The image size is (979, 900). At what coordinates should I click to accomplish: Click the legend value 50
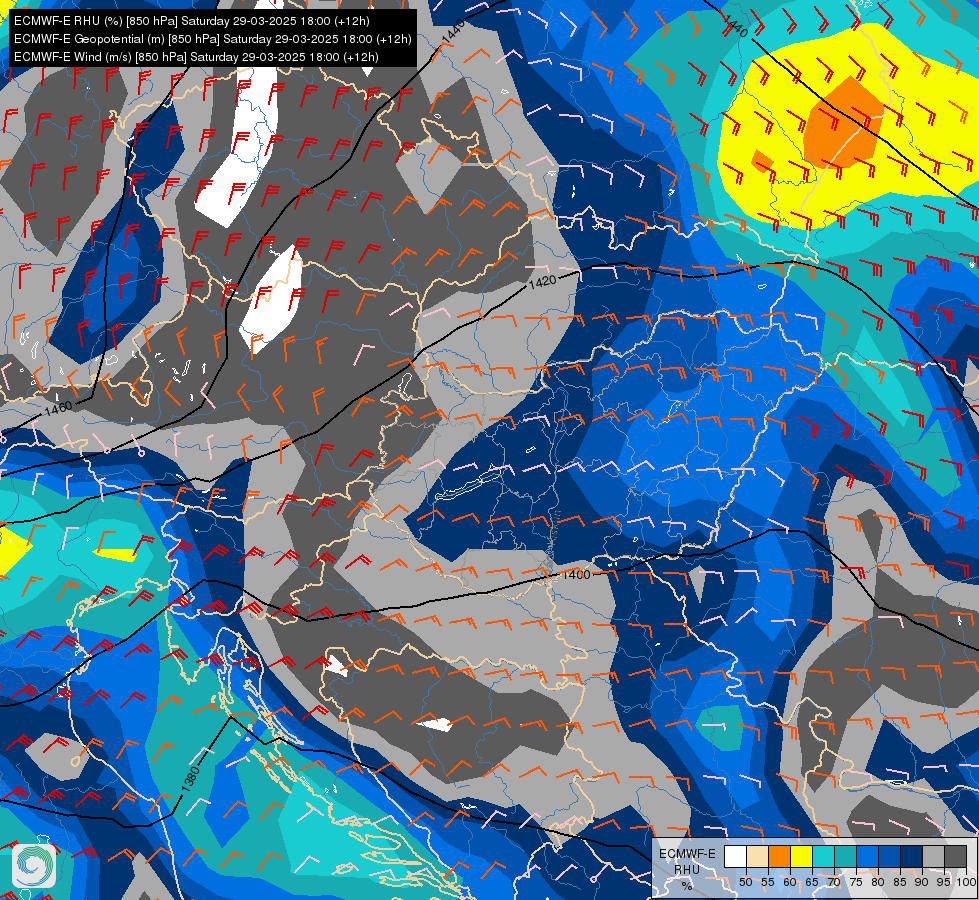(745, 882)
